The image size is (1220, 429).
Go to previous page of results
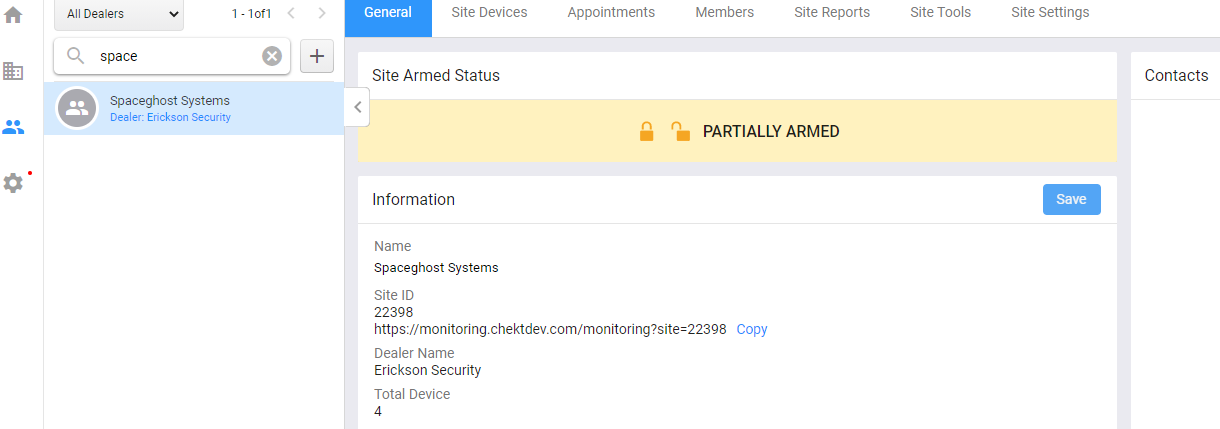point(291,13)
